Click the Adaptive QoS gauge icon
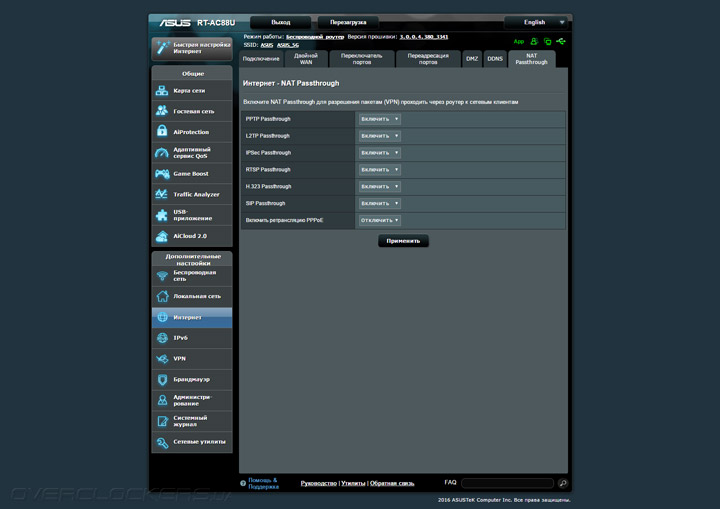The width and height of the screenshot is (720, 509). pos(162,153)
